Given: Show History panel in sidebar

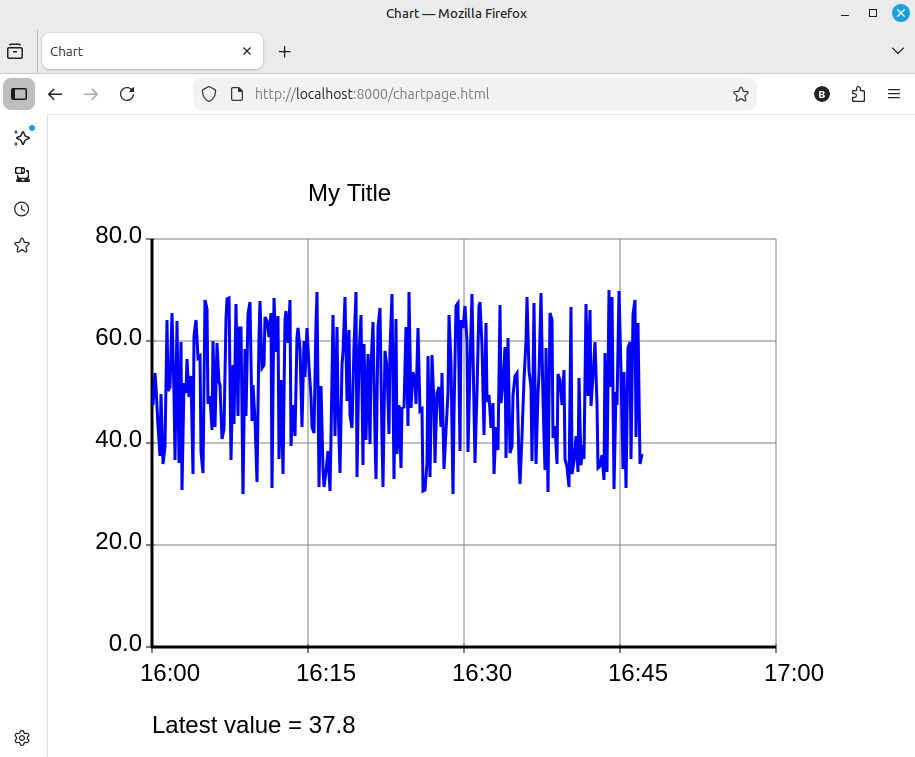Looking at the screenshot, I should click(x=22, y=209).
